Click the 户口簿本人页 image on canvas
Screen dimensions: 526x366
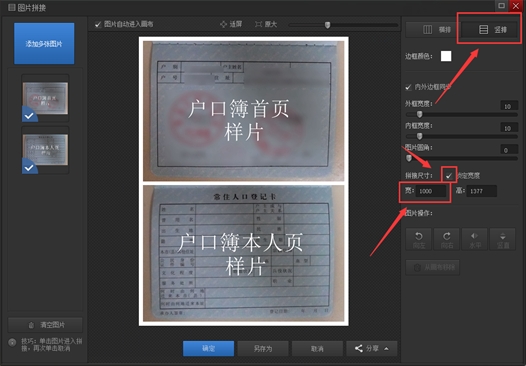click(244, 253)
